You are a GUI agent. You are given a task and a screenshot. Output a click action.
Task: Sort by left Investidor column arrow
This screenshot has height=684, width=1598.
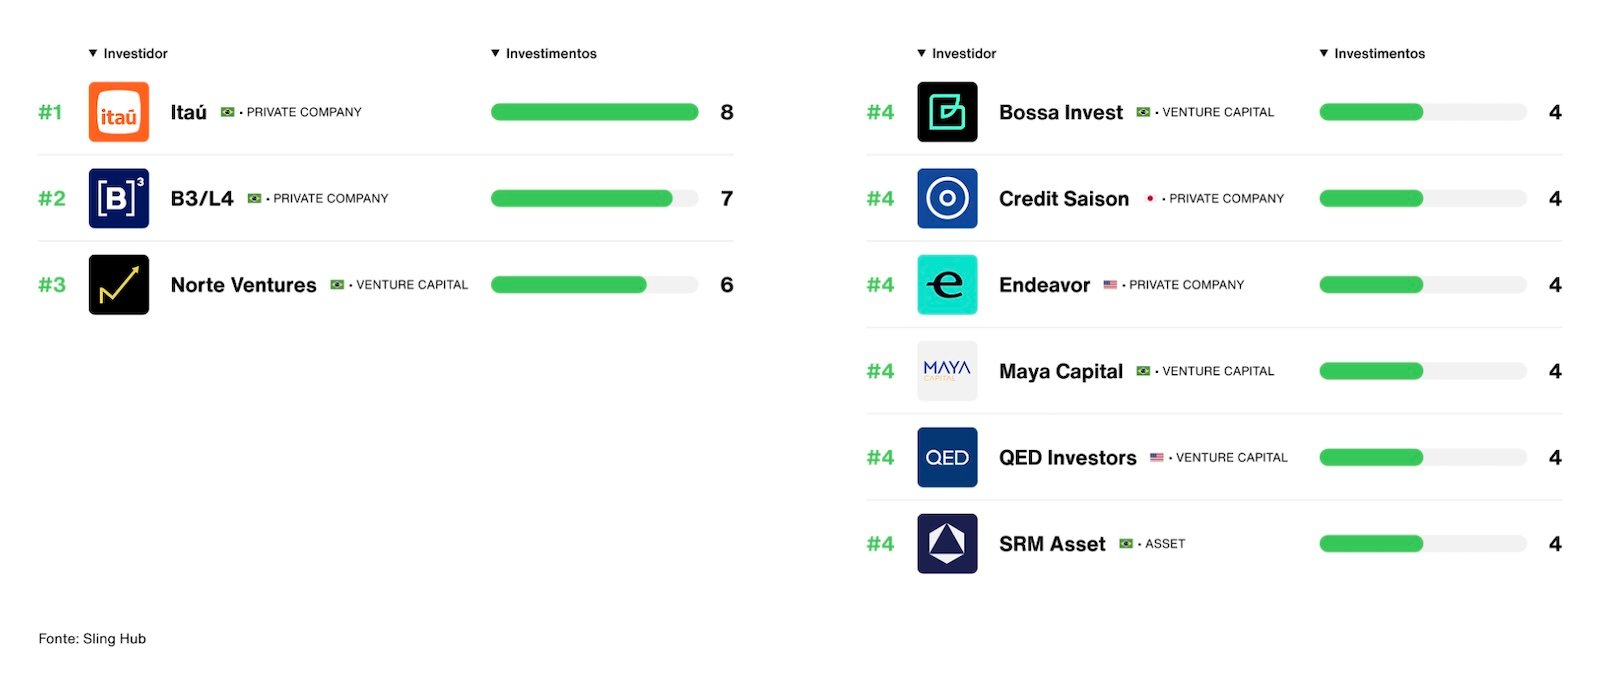(x=93, y=53)
